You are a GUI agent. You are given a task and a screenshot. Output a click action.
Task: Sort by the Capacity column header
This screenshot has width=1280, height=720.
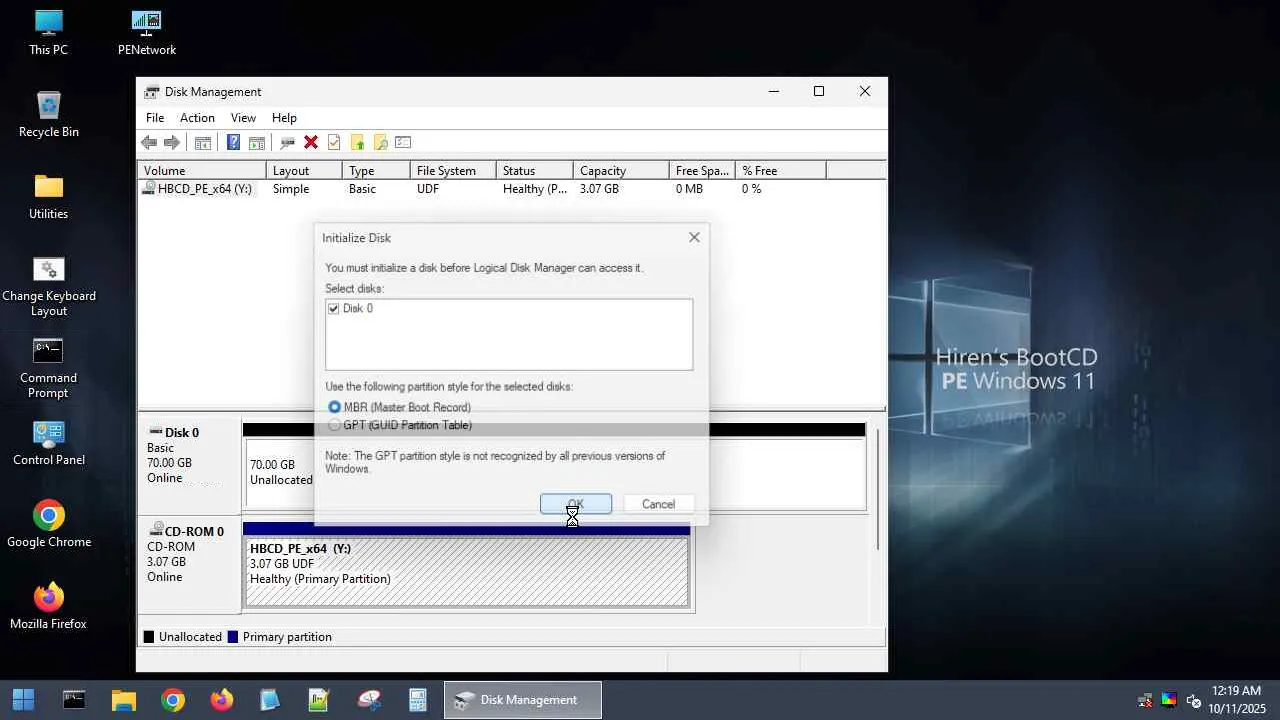(621, 171)
